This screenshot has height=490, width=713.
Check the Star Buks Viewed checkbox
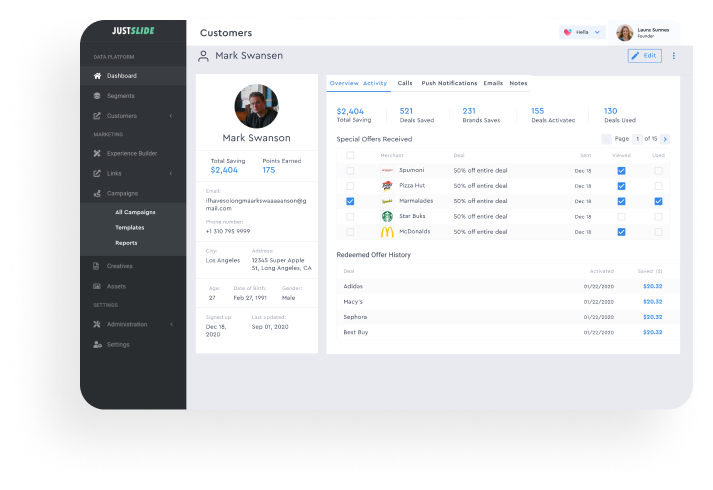621,216
